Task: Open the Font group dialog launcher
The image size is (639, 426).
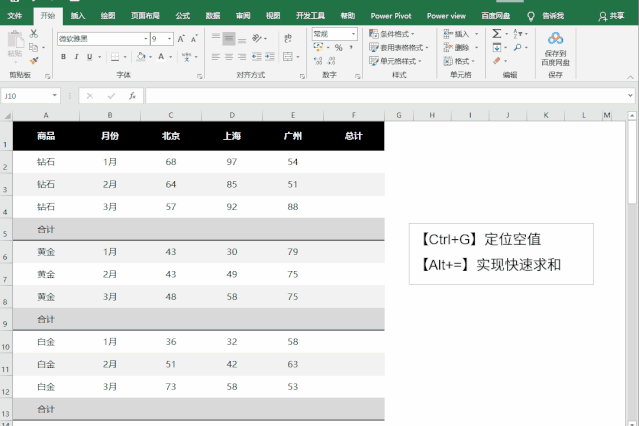Action: (x=199, y=76)
